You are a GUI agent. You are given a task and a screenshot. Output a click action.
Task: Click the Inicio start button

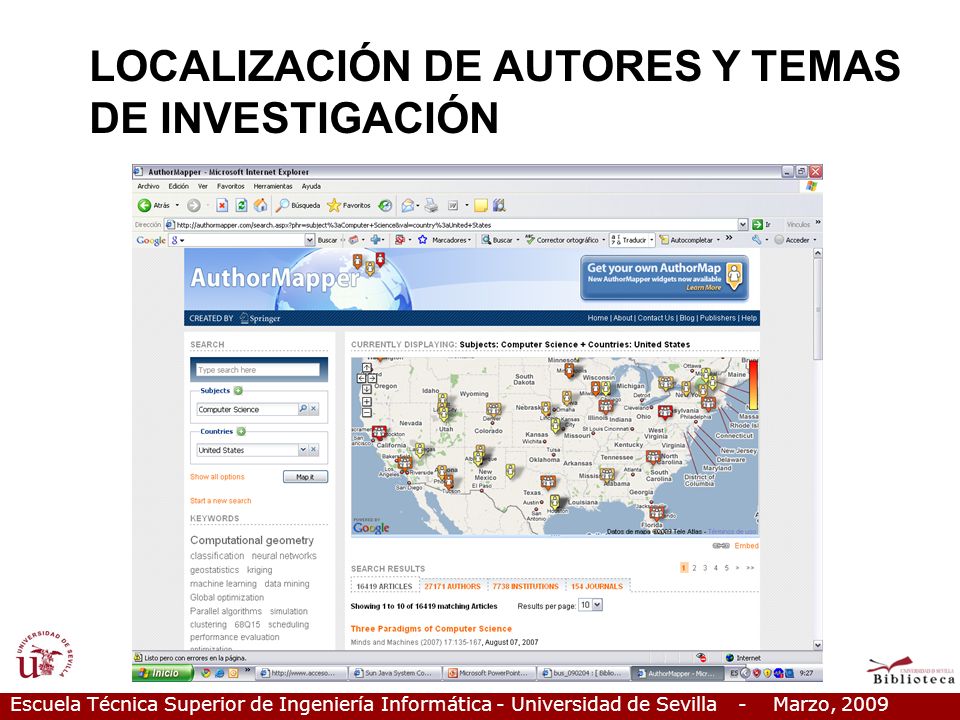tap(163, 673)
